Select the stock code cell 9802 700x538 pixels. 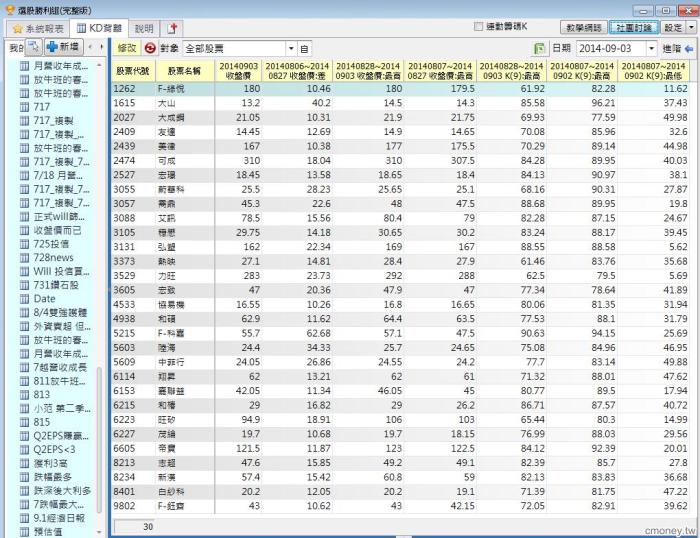(x=133, y=506)
